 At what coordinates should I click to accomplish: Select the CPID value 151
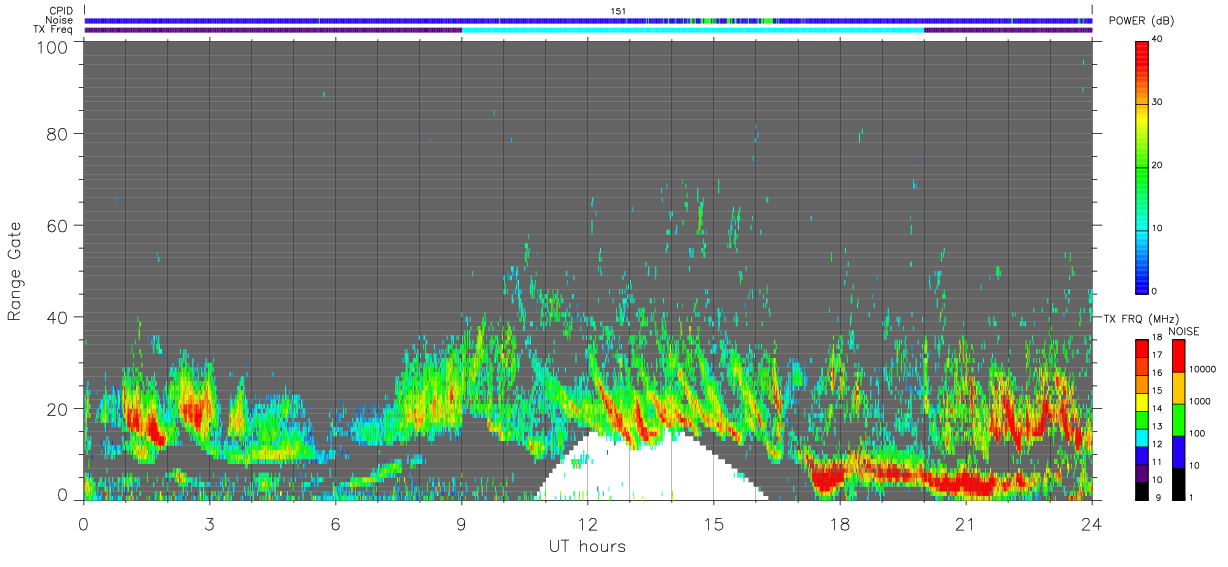[x=618, y=10]
